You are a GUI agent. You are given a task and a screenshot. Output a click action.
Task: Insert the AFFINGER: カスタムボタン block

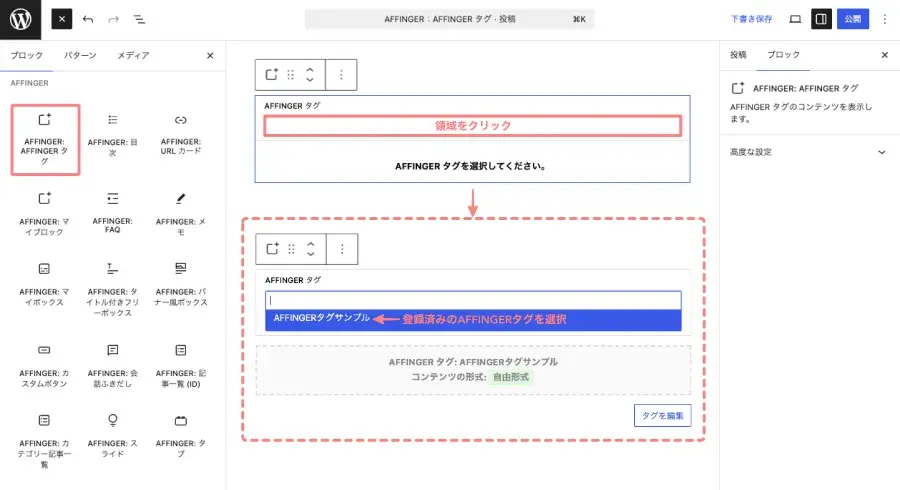pos(44,366)
